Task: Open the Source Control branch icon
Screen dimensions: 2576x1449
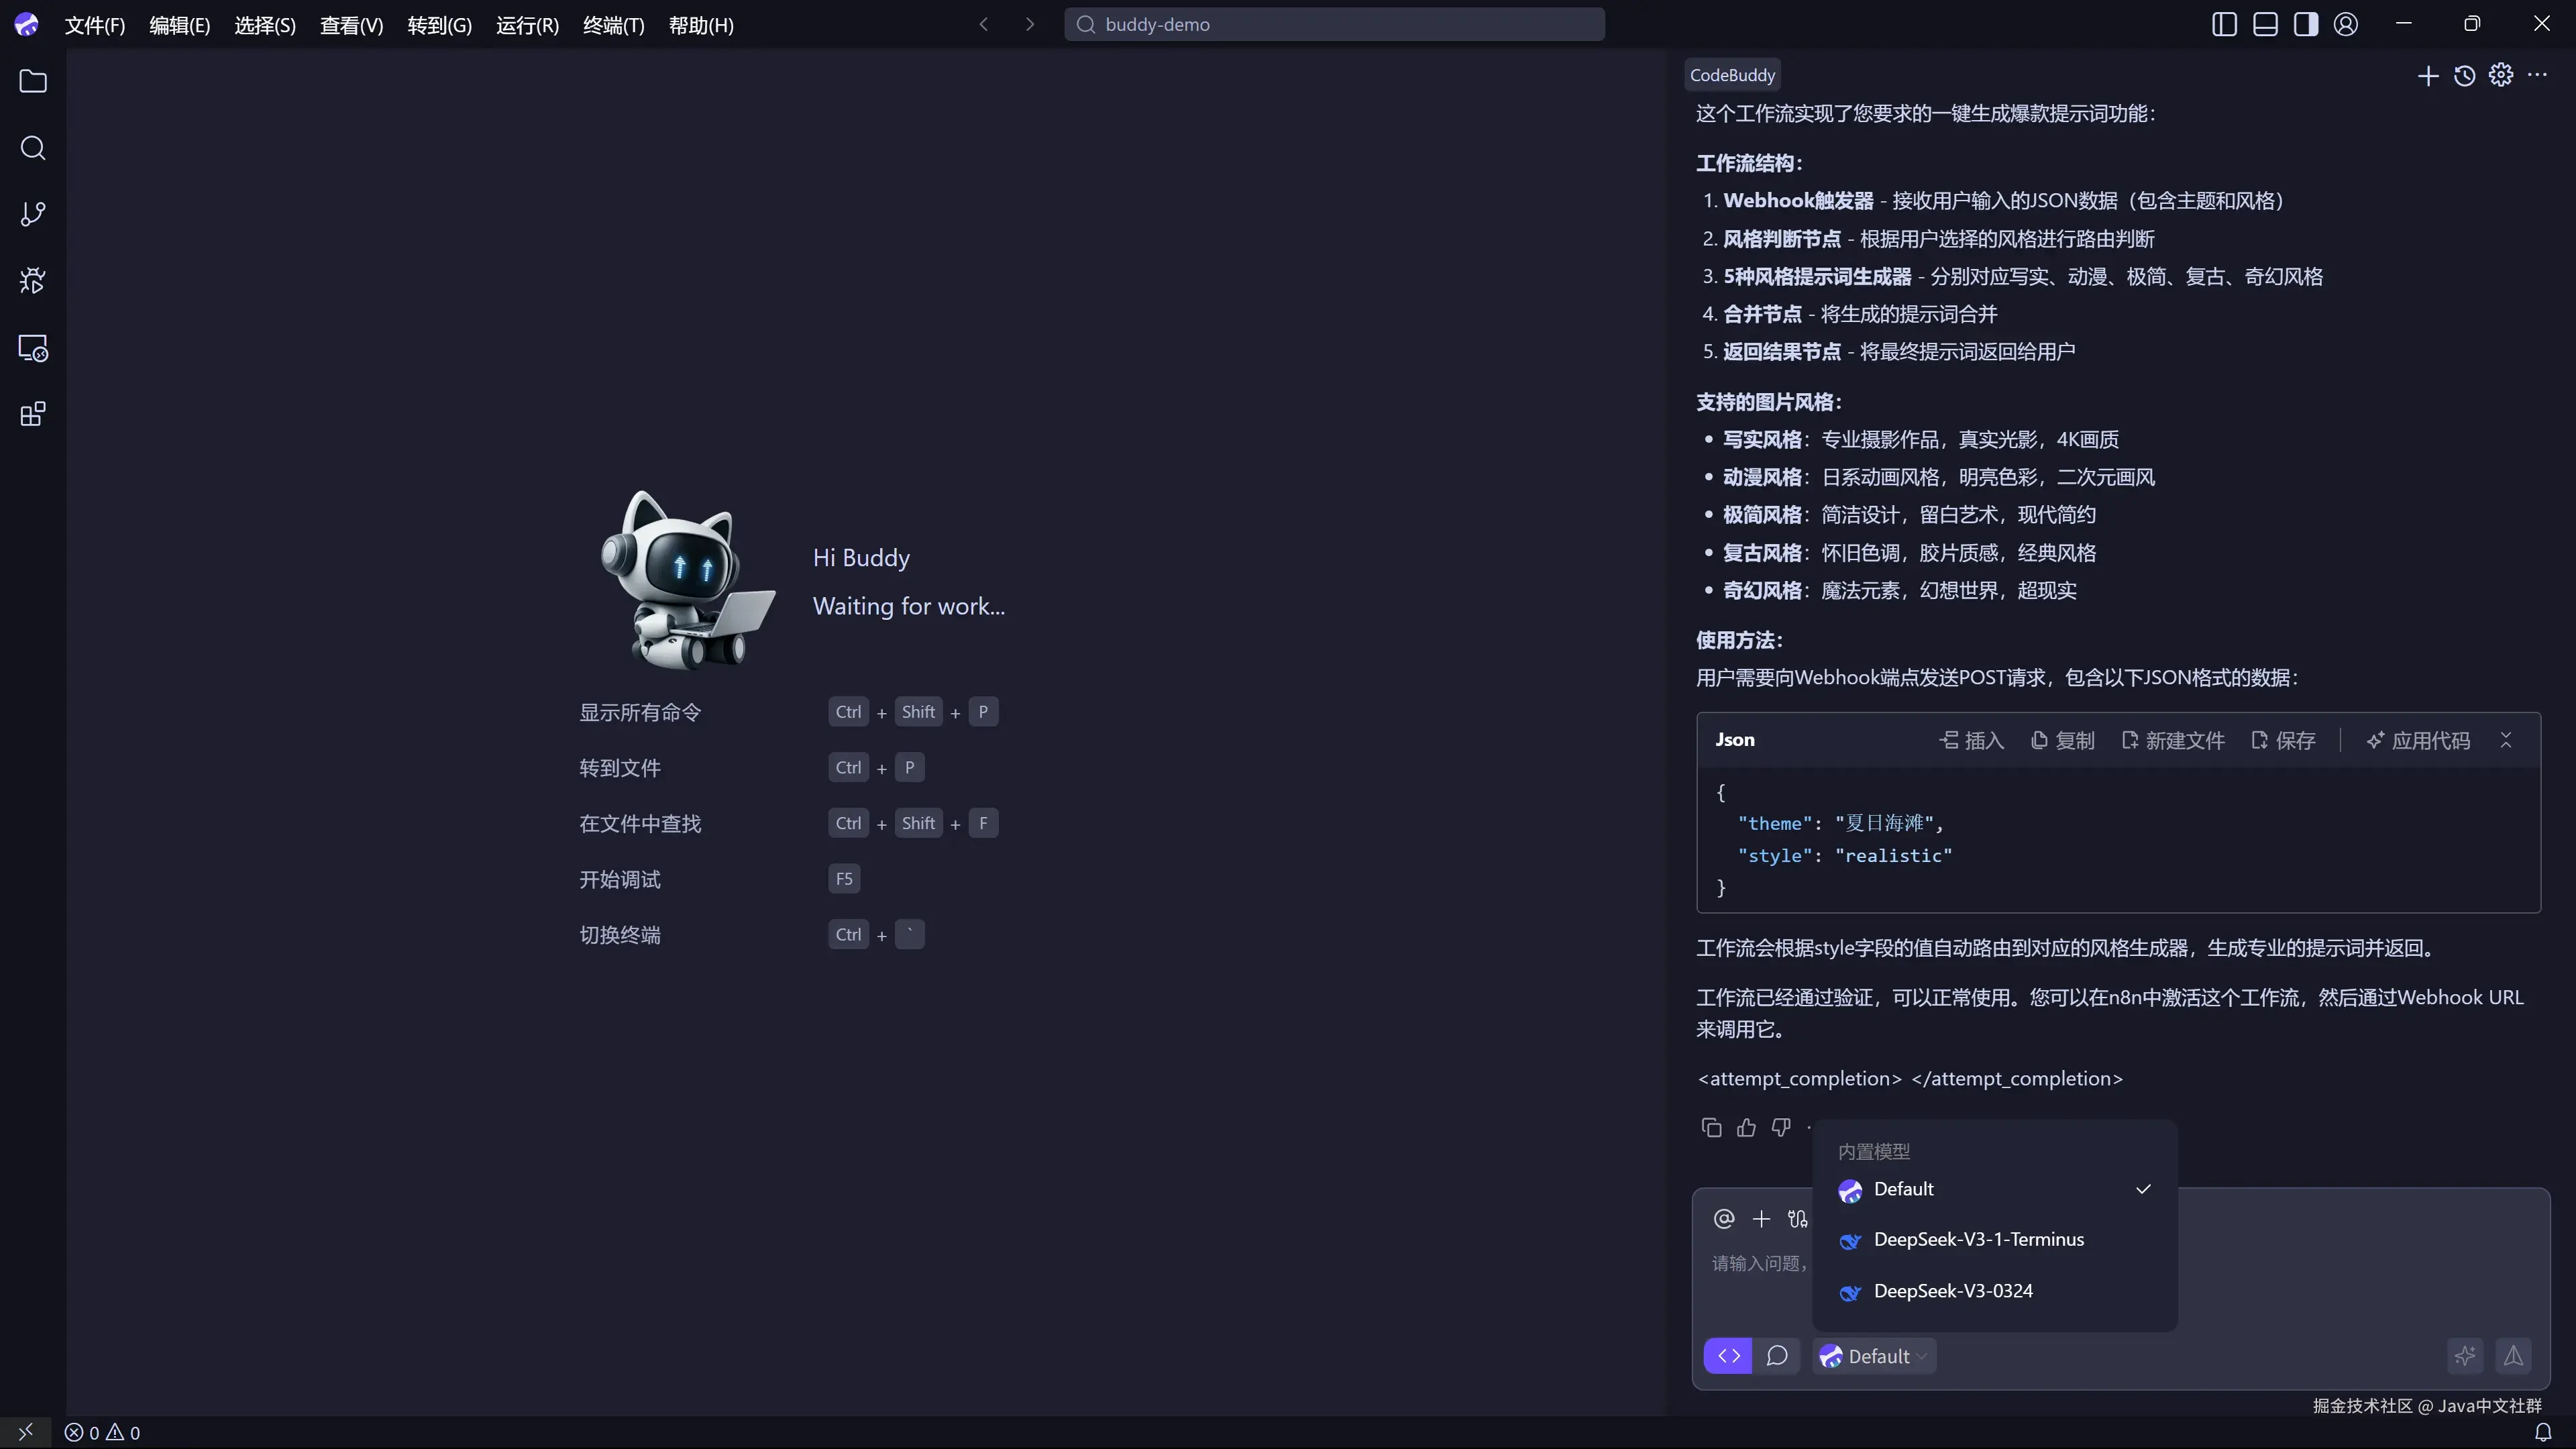Action: point(33,214)
